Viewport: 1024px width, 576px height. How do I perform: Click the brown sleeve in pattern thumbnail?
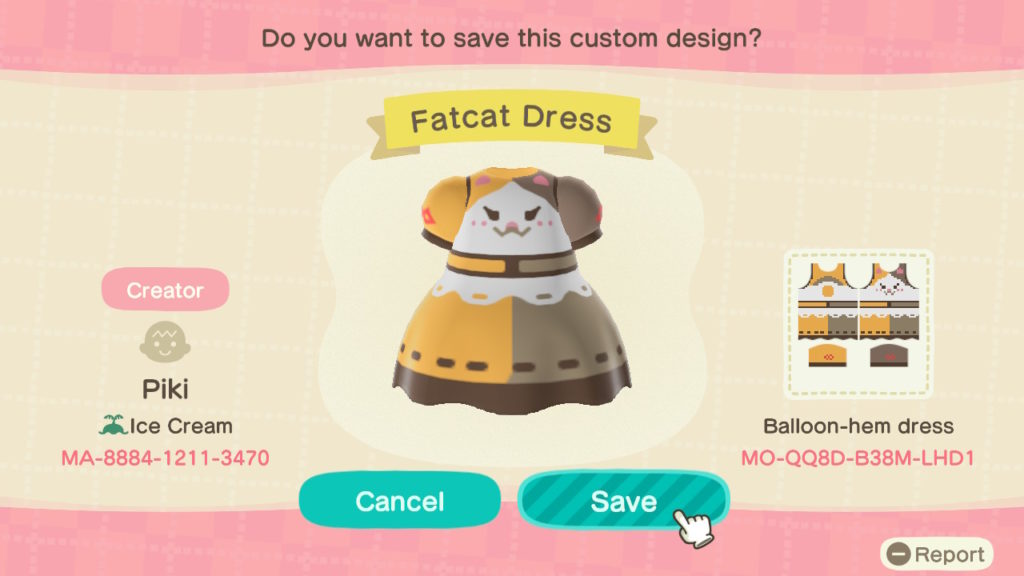[889, 355]
